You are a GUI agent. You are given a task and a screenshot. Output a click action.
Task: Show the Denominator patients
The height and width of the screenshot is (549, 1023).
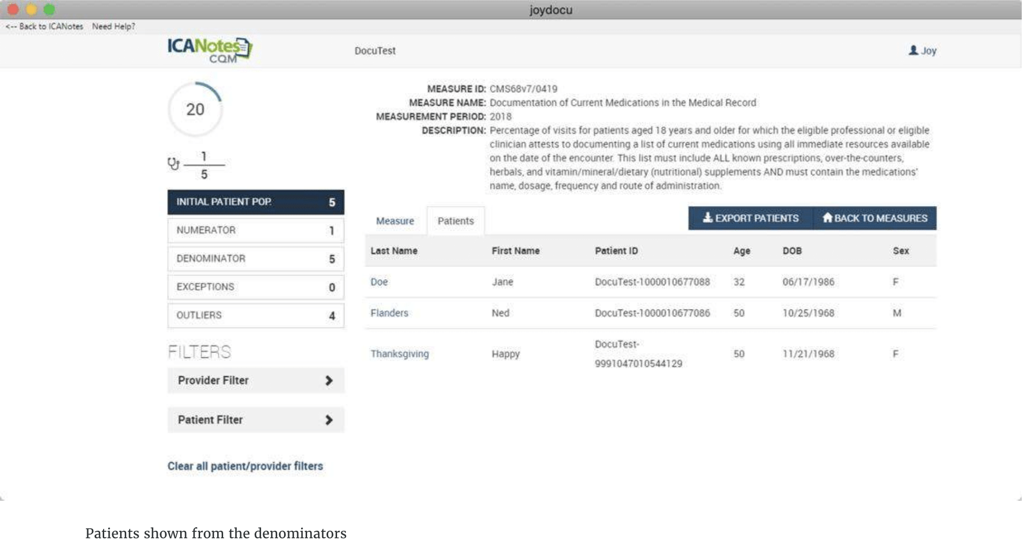(255, 259)
